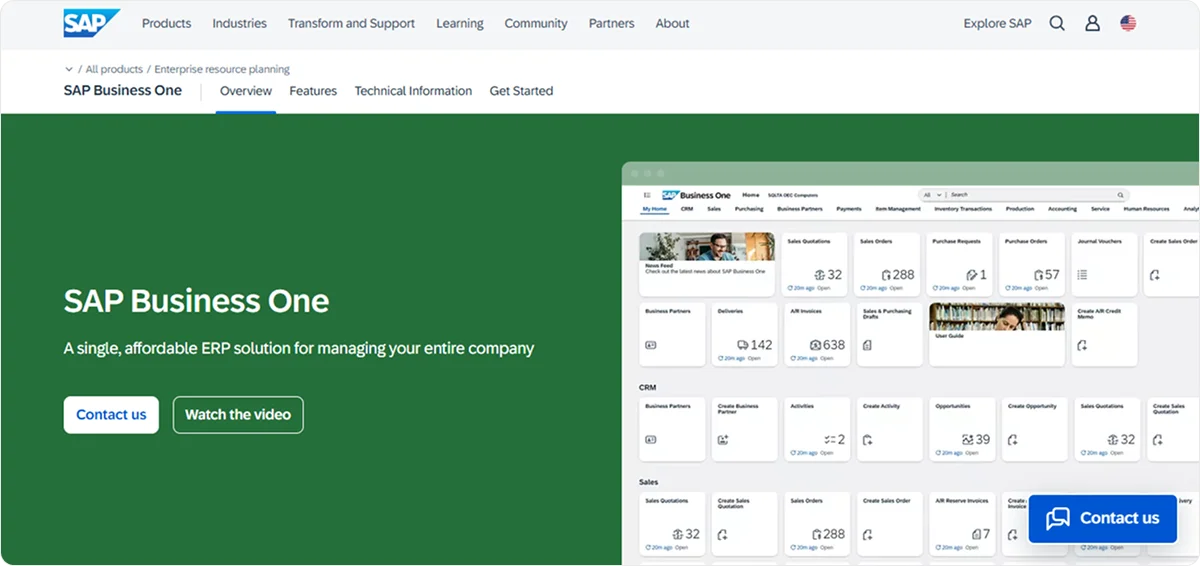Open the user profile icon

coord(1093,23)
